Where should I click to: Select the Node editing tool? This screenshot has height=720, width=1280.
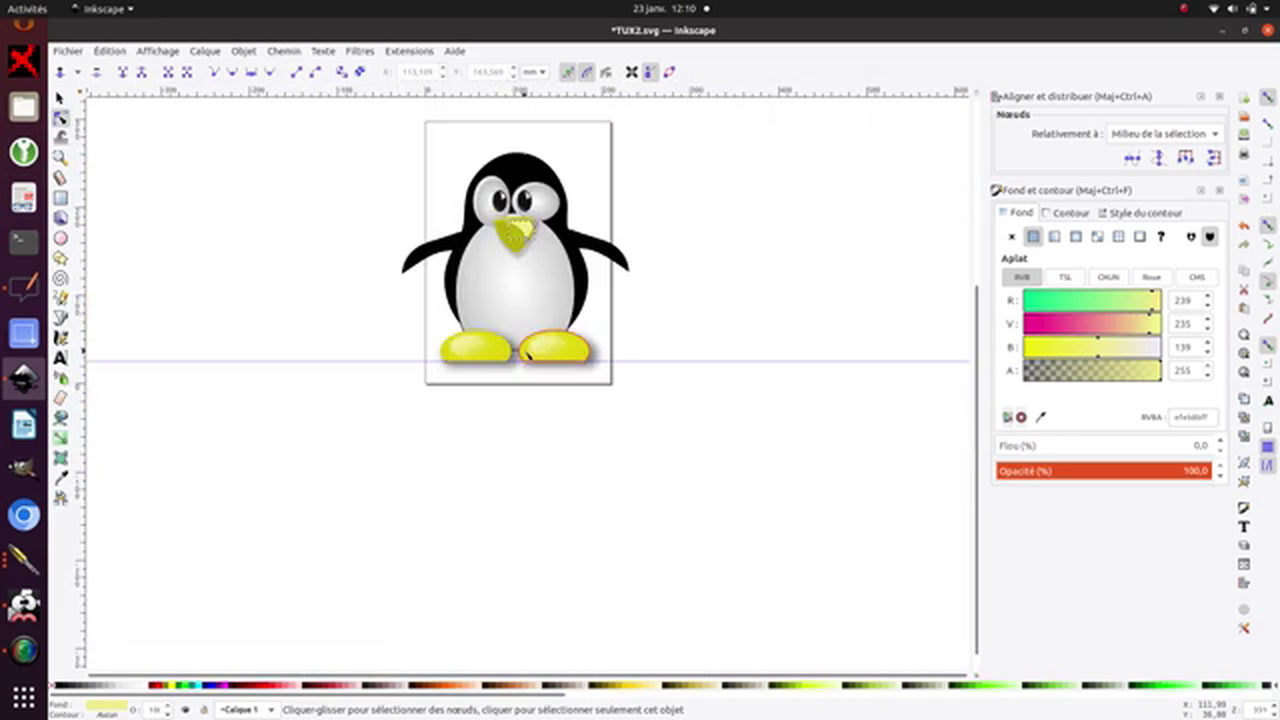point(60,116)
